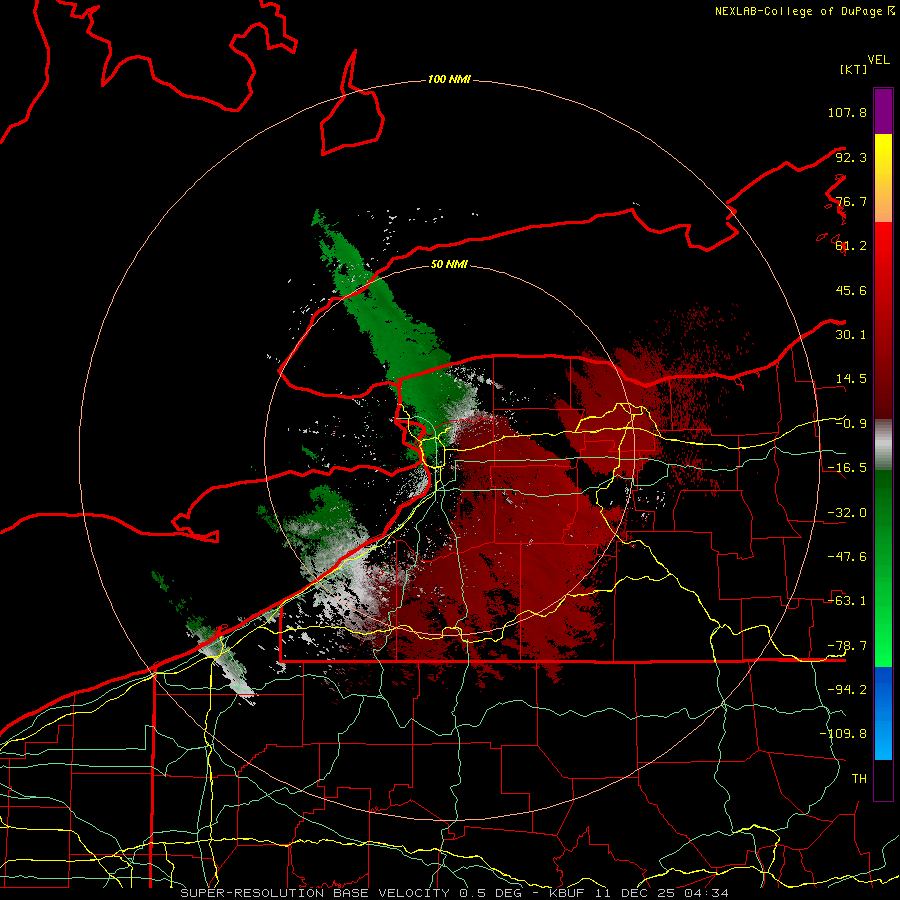
Task: Click the -63.1 velocity scale value
Action: coord(847,601)
